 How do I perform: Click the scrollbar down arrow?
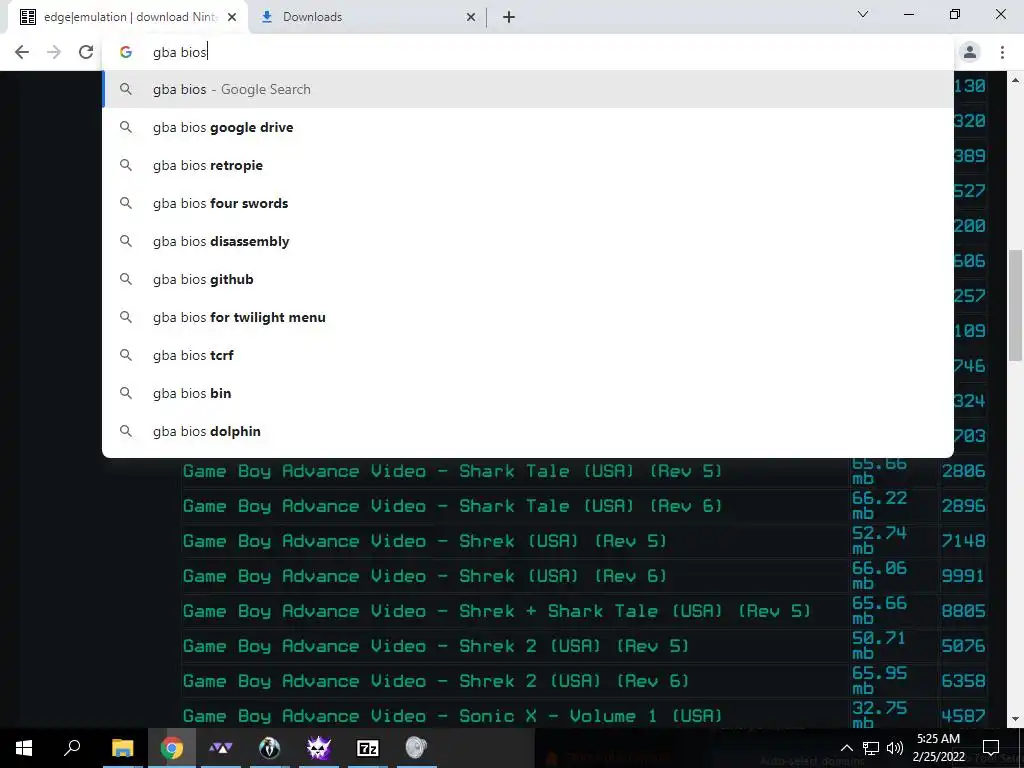(x=1015, y=720)
